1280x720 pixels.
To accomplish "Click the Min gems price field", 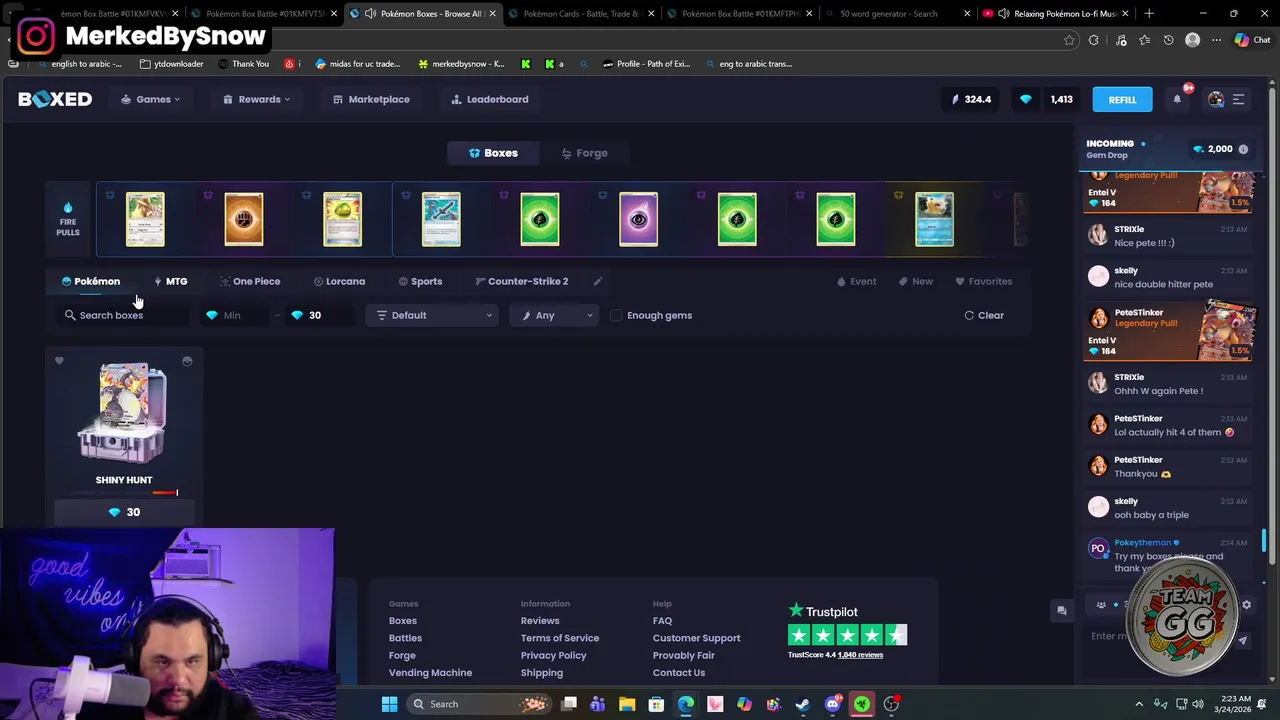I will click(x=234, y=315).
